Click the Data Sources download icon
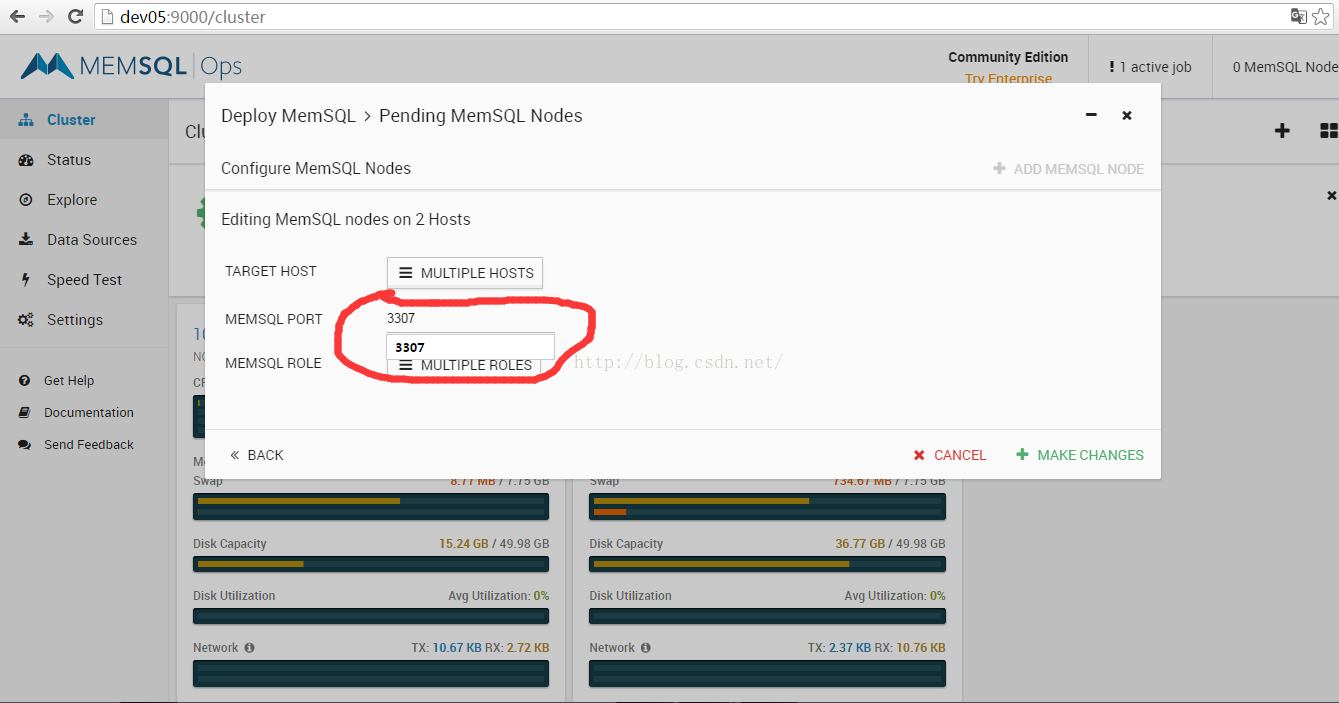1339x703 pixels. (x=26, y=239)
